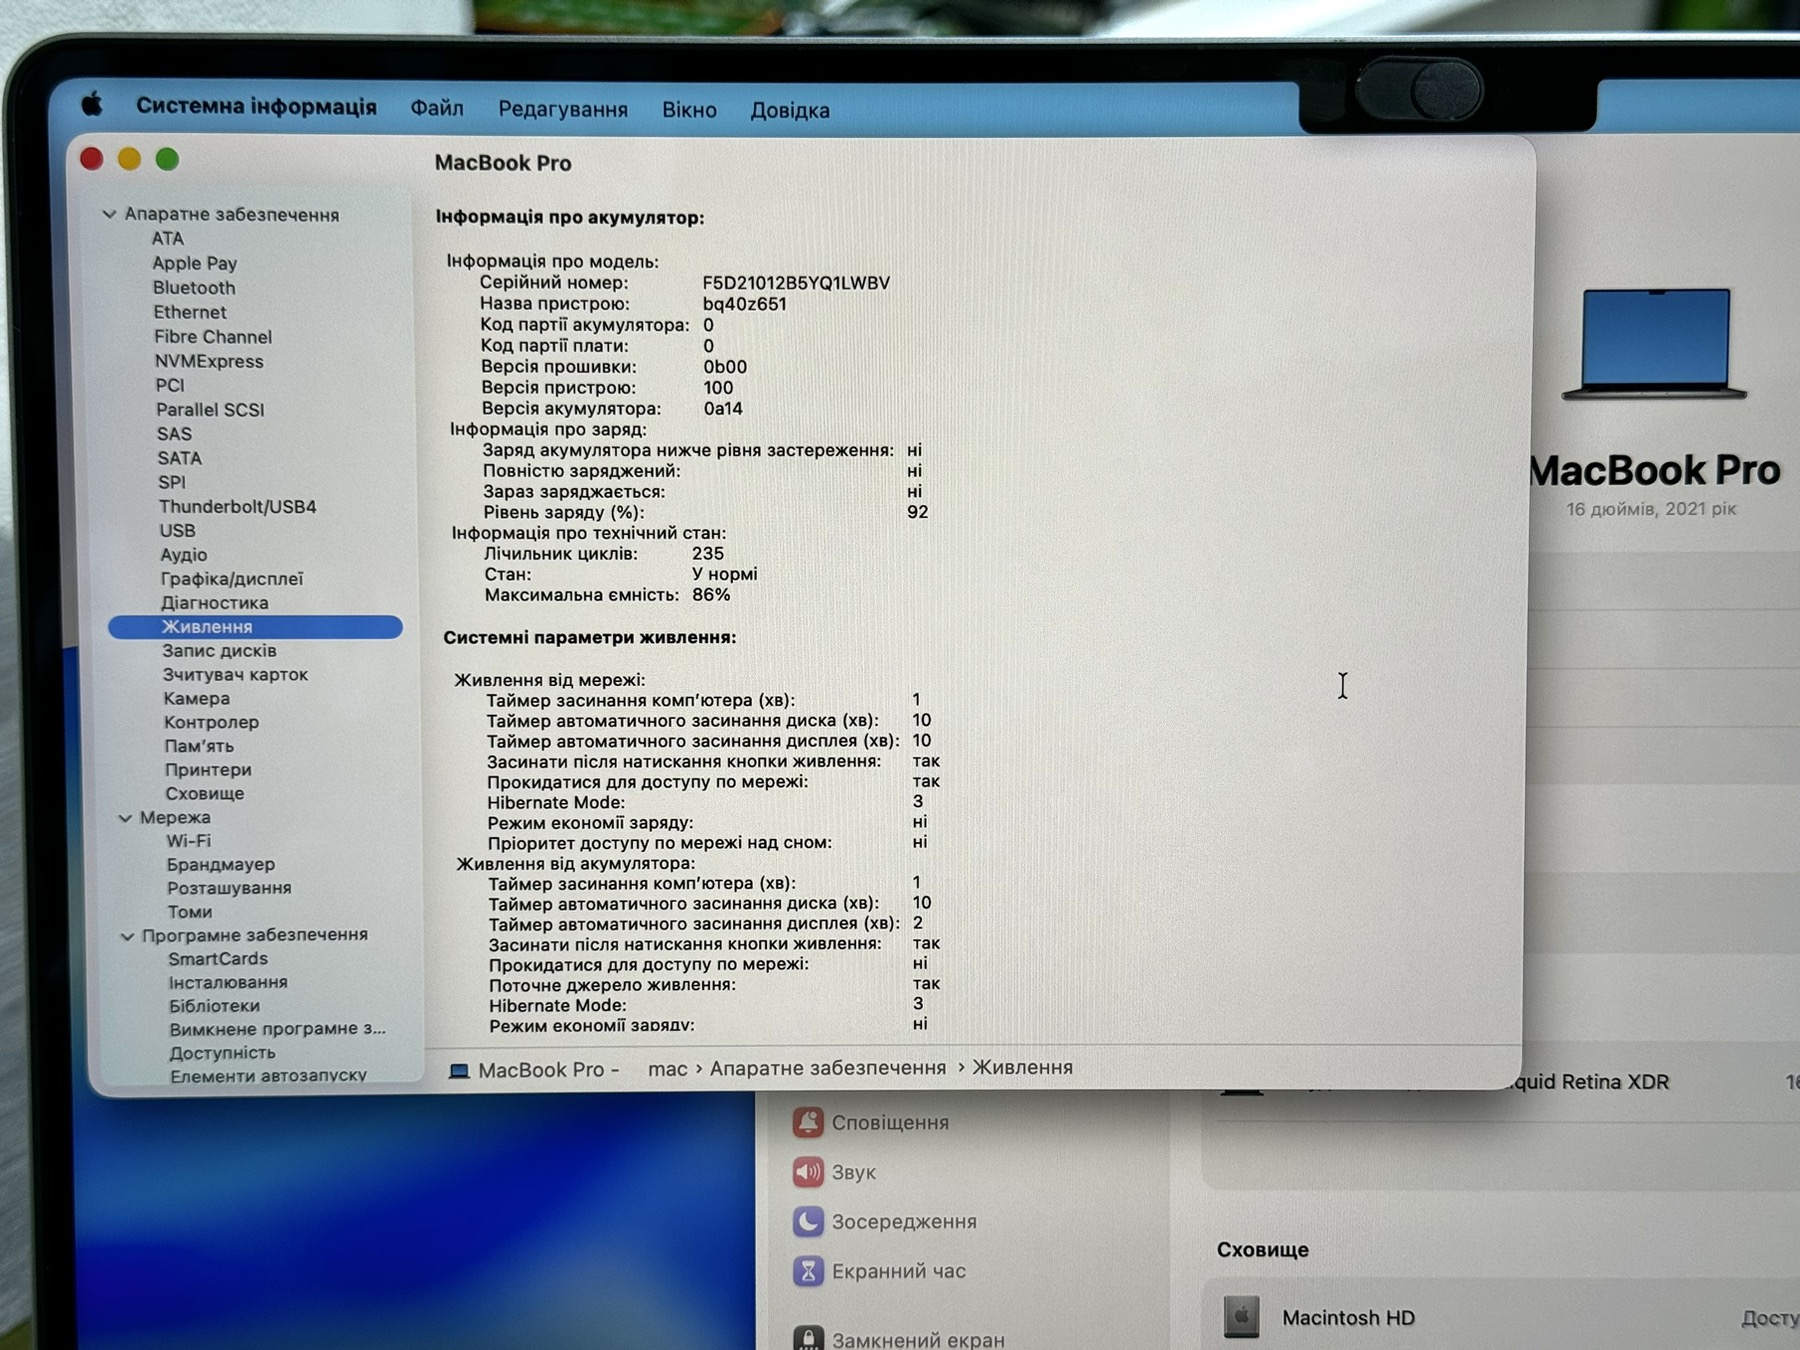1800x1350 pixels.
Task: Select SATA in the sidebar
Action: click(180, 458)
